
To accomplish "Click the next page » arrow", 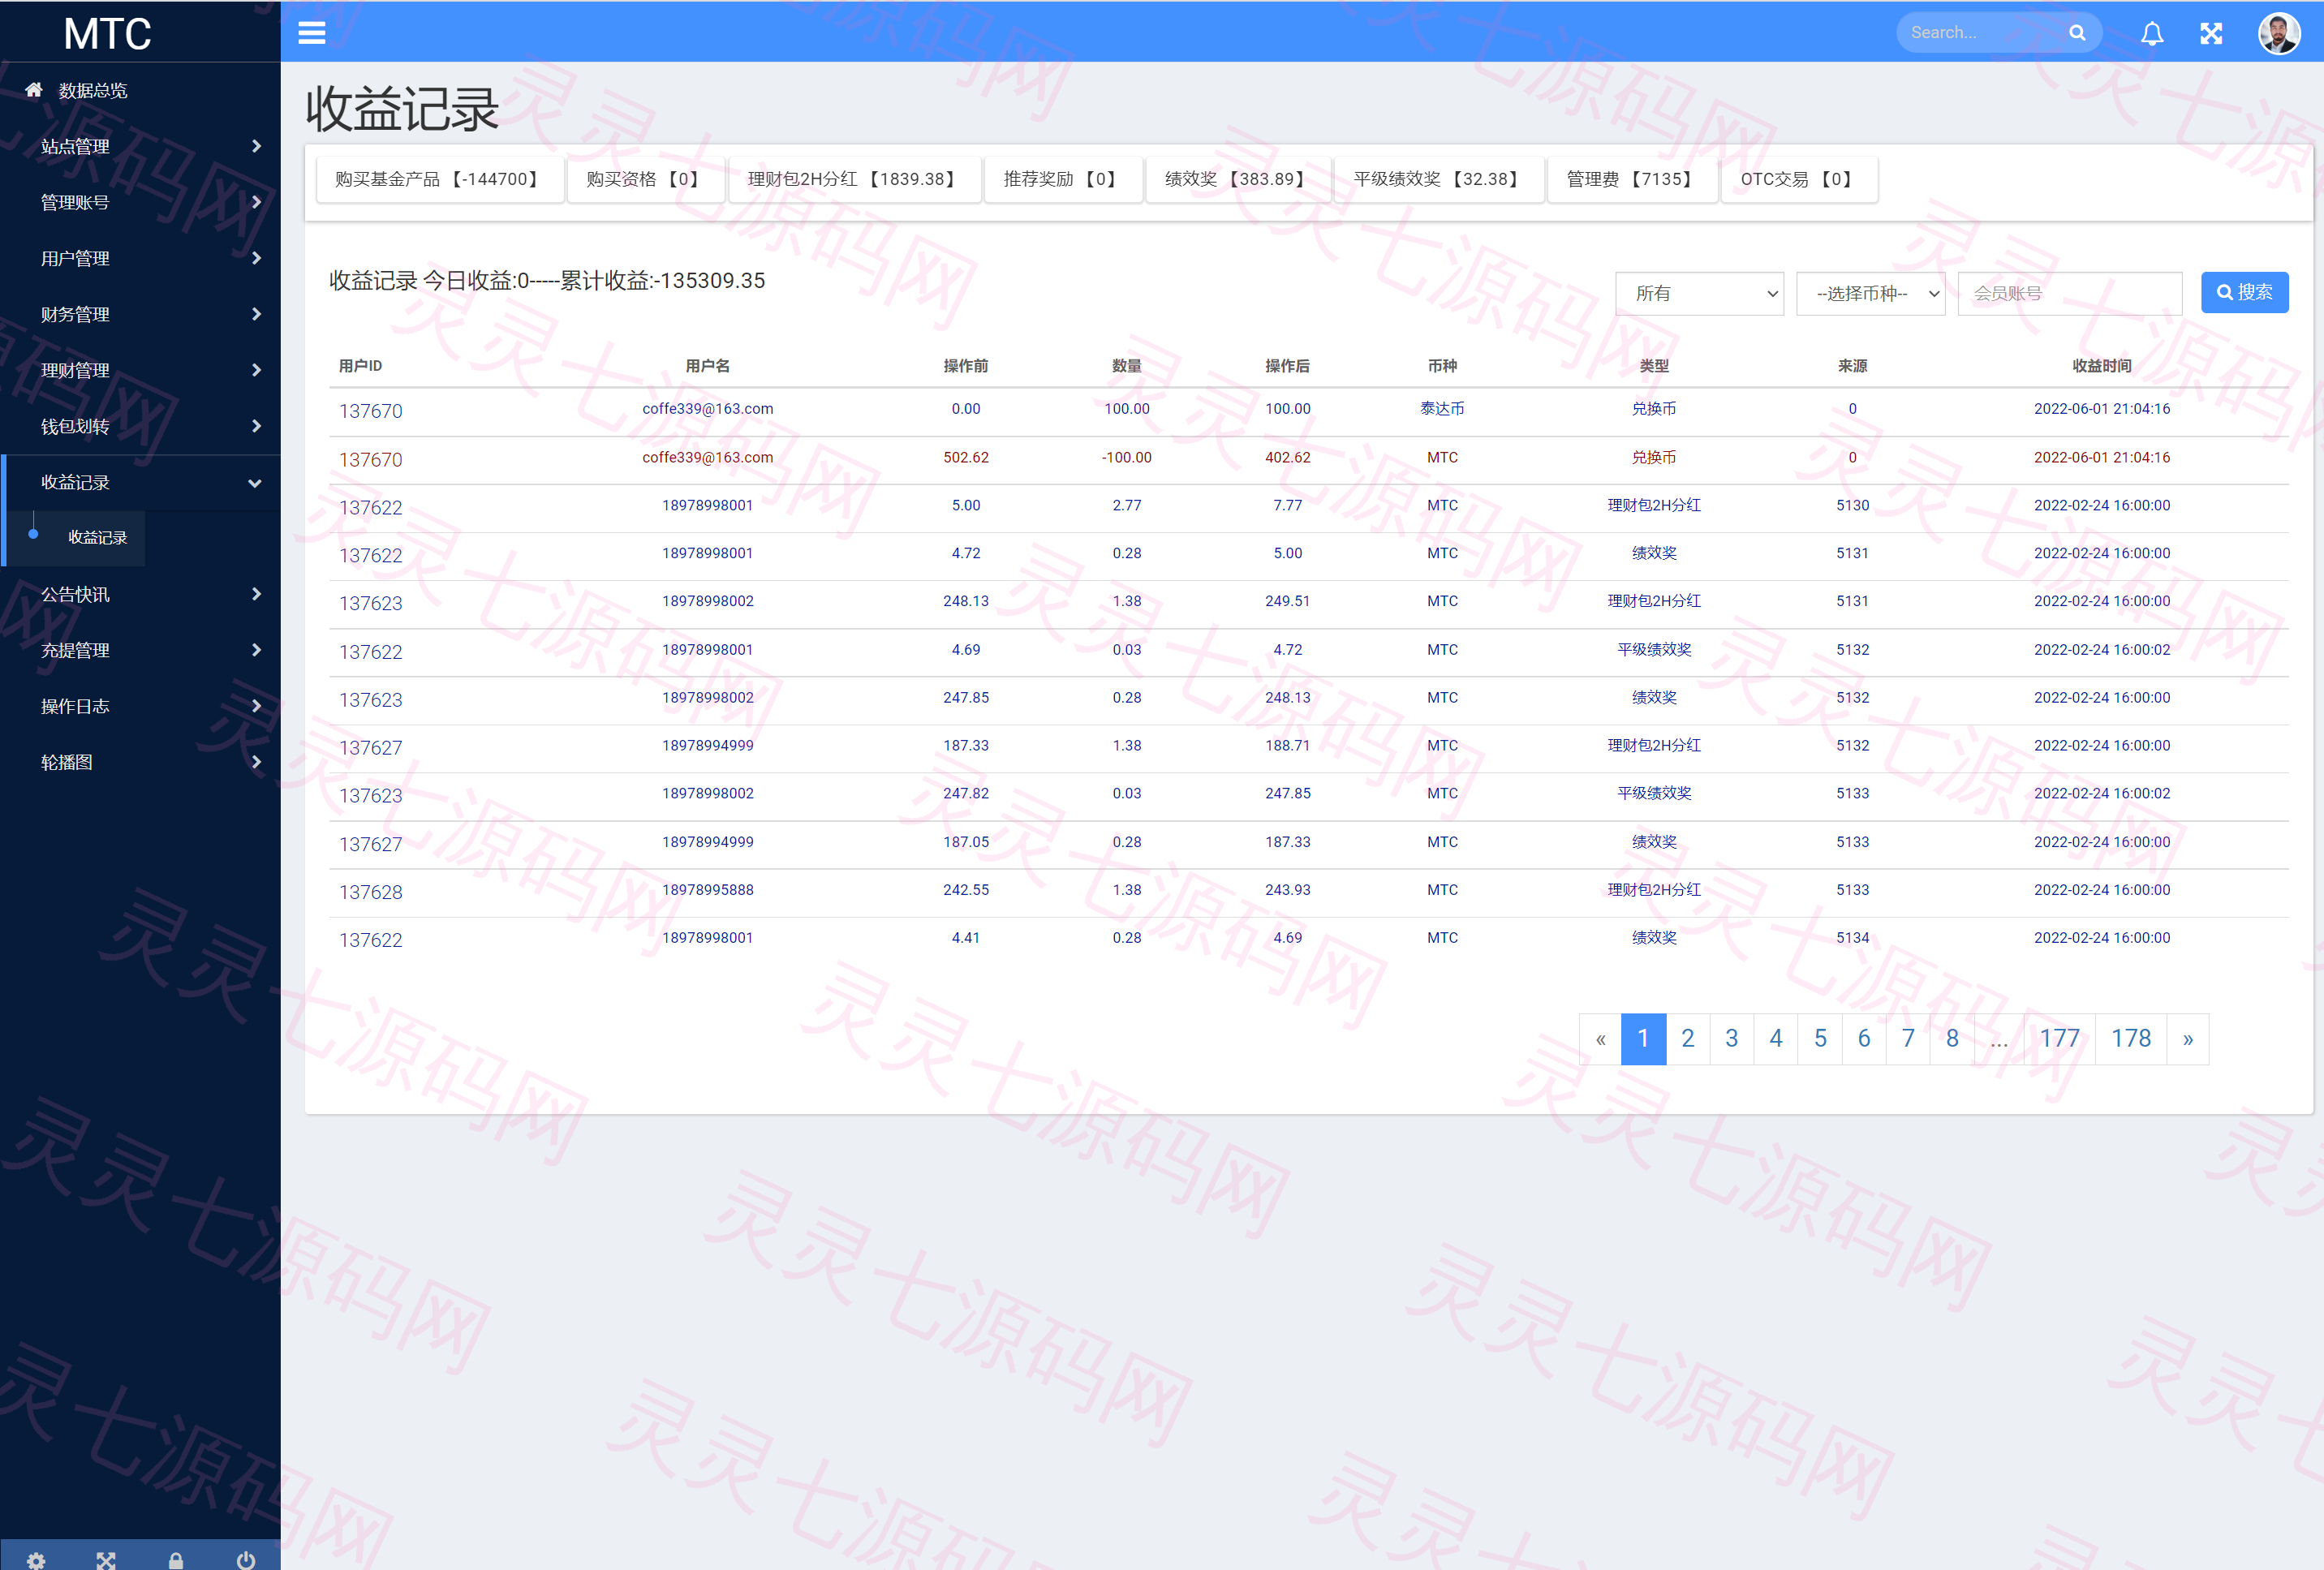I will tap(2188, 1039).
